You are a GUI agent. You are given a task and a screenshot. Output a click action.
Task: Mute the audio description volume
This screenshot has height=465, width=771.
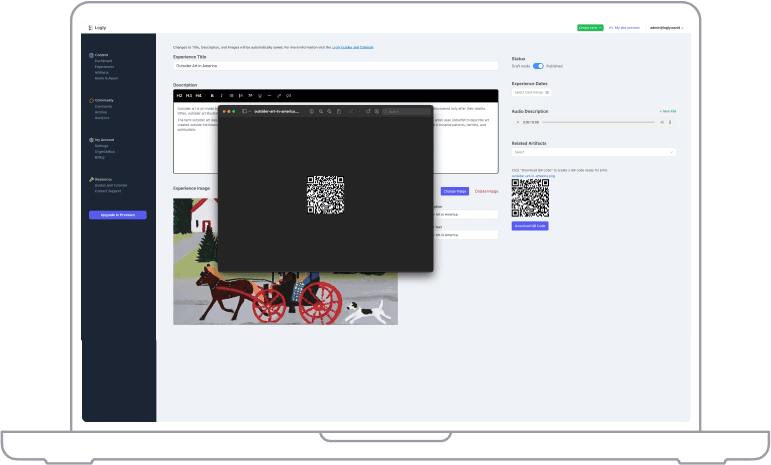662,122
